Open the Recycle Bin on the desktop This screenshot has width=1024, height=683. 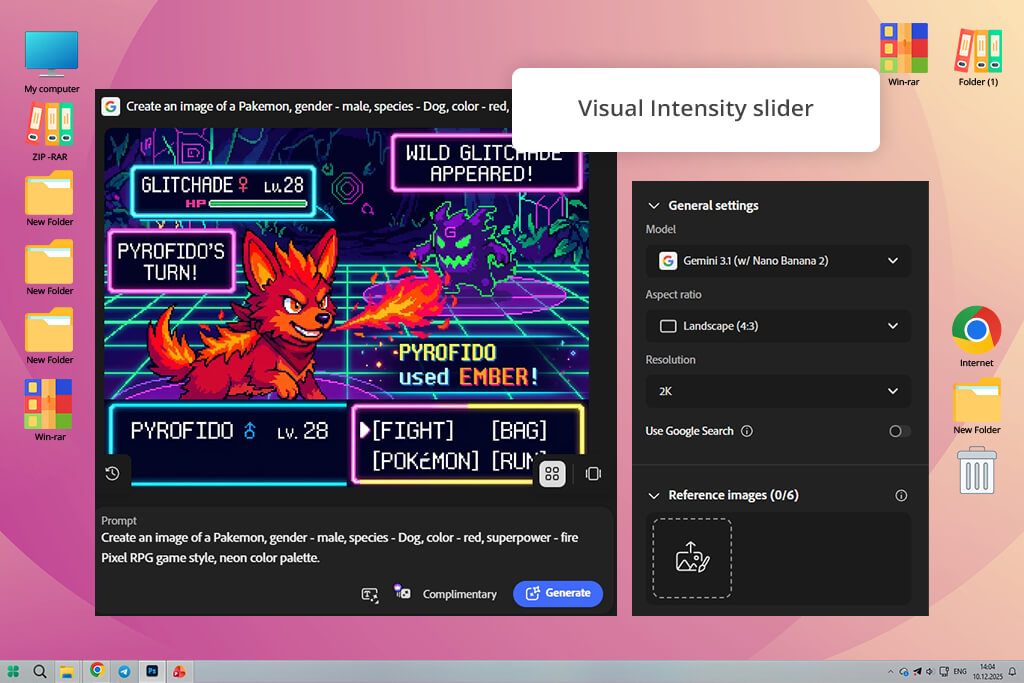[977, 470]
